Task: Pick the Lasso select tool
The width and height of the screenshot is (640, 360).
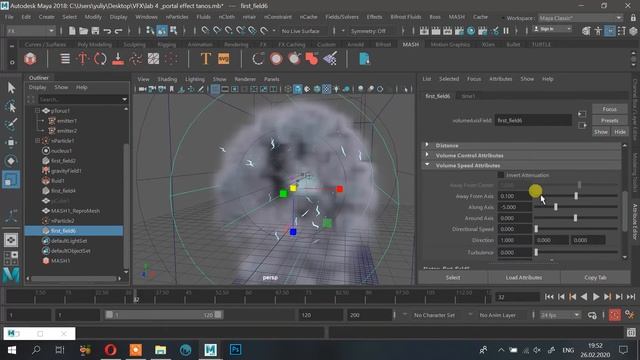Action: [x=11, y=106]
